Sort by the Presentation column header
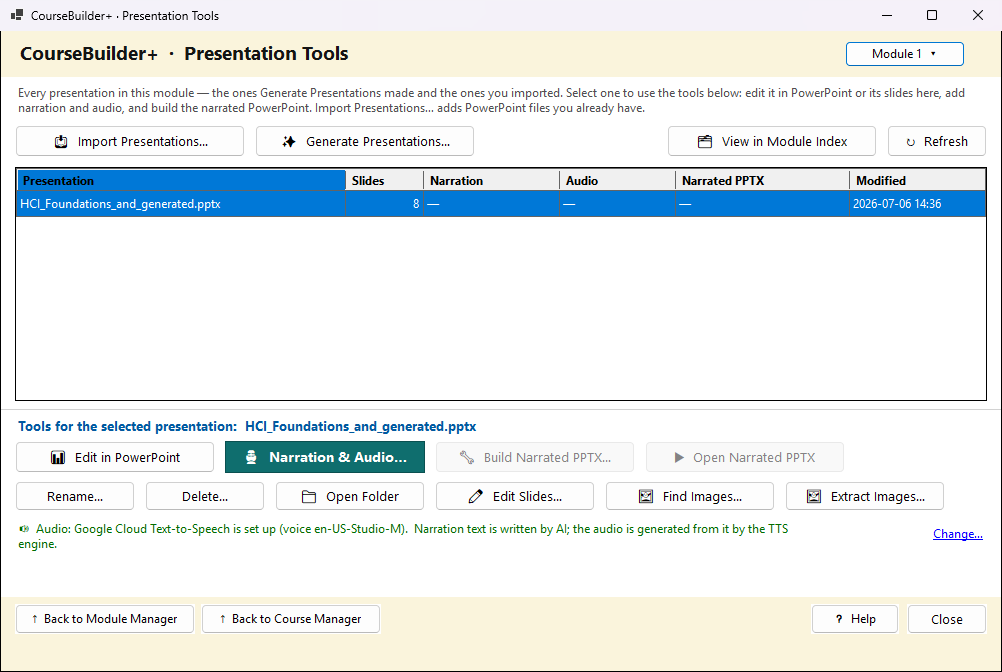 (x=181, y=181)
